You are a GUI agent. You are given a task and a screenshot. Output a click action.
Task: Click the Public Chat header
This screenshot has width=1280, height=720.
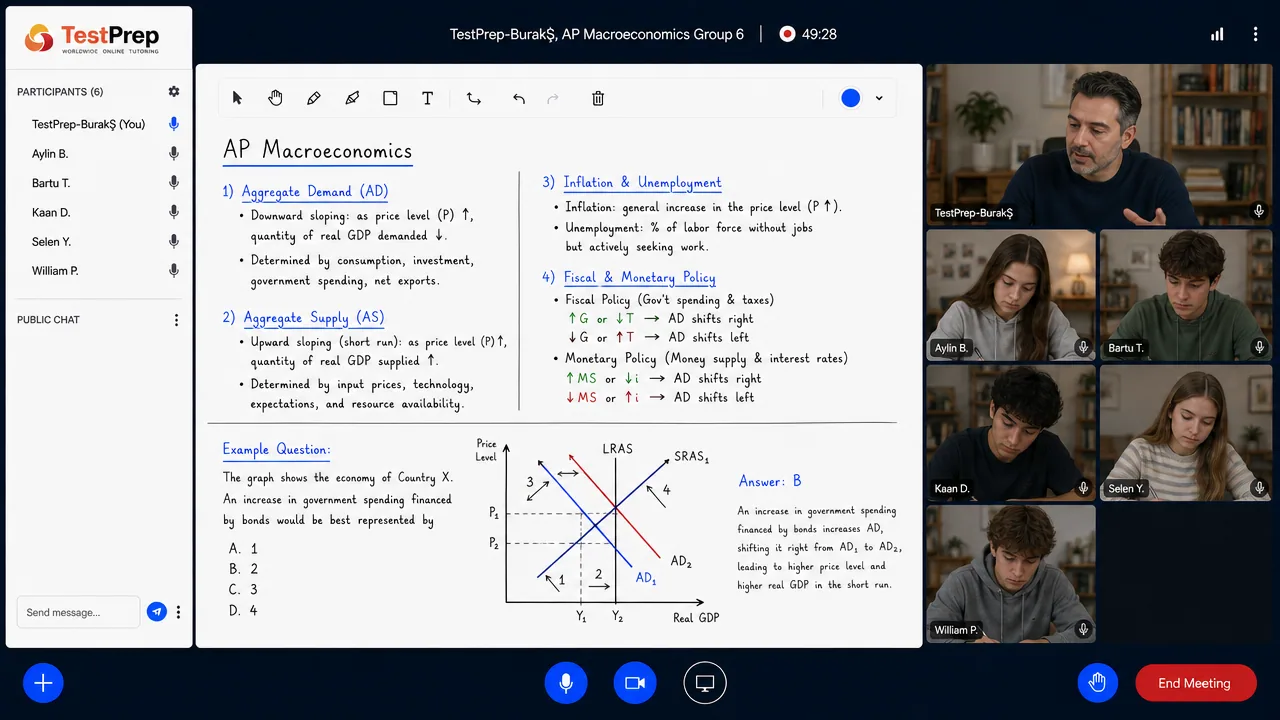coord(48,320)
